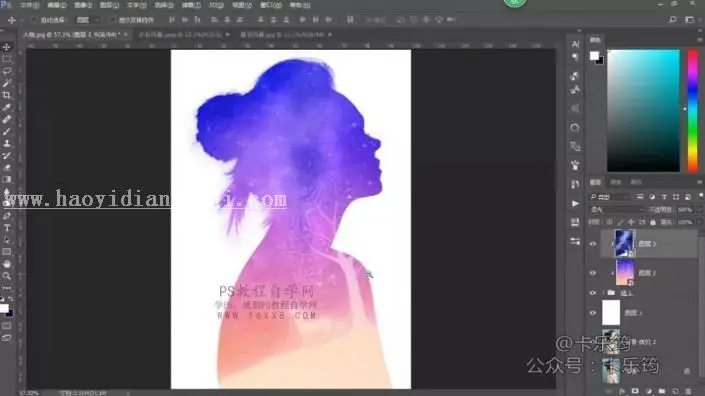
Task: Open the layer blend mode dropdown
Action: (x=616, y=209)
